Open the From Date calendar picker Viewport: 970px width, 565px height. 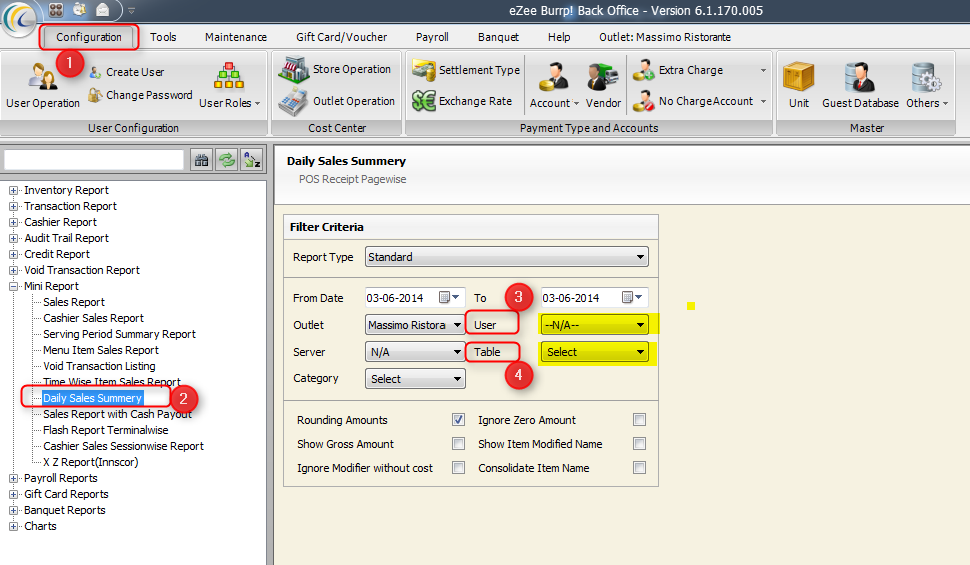[x=449, y=298]
